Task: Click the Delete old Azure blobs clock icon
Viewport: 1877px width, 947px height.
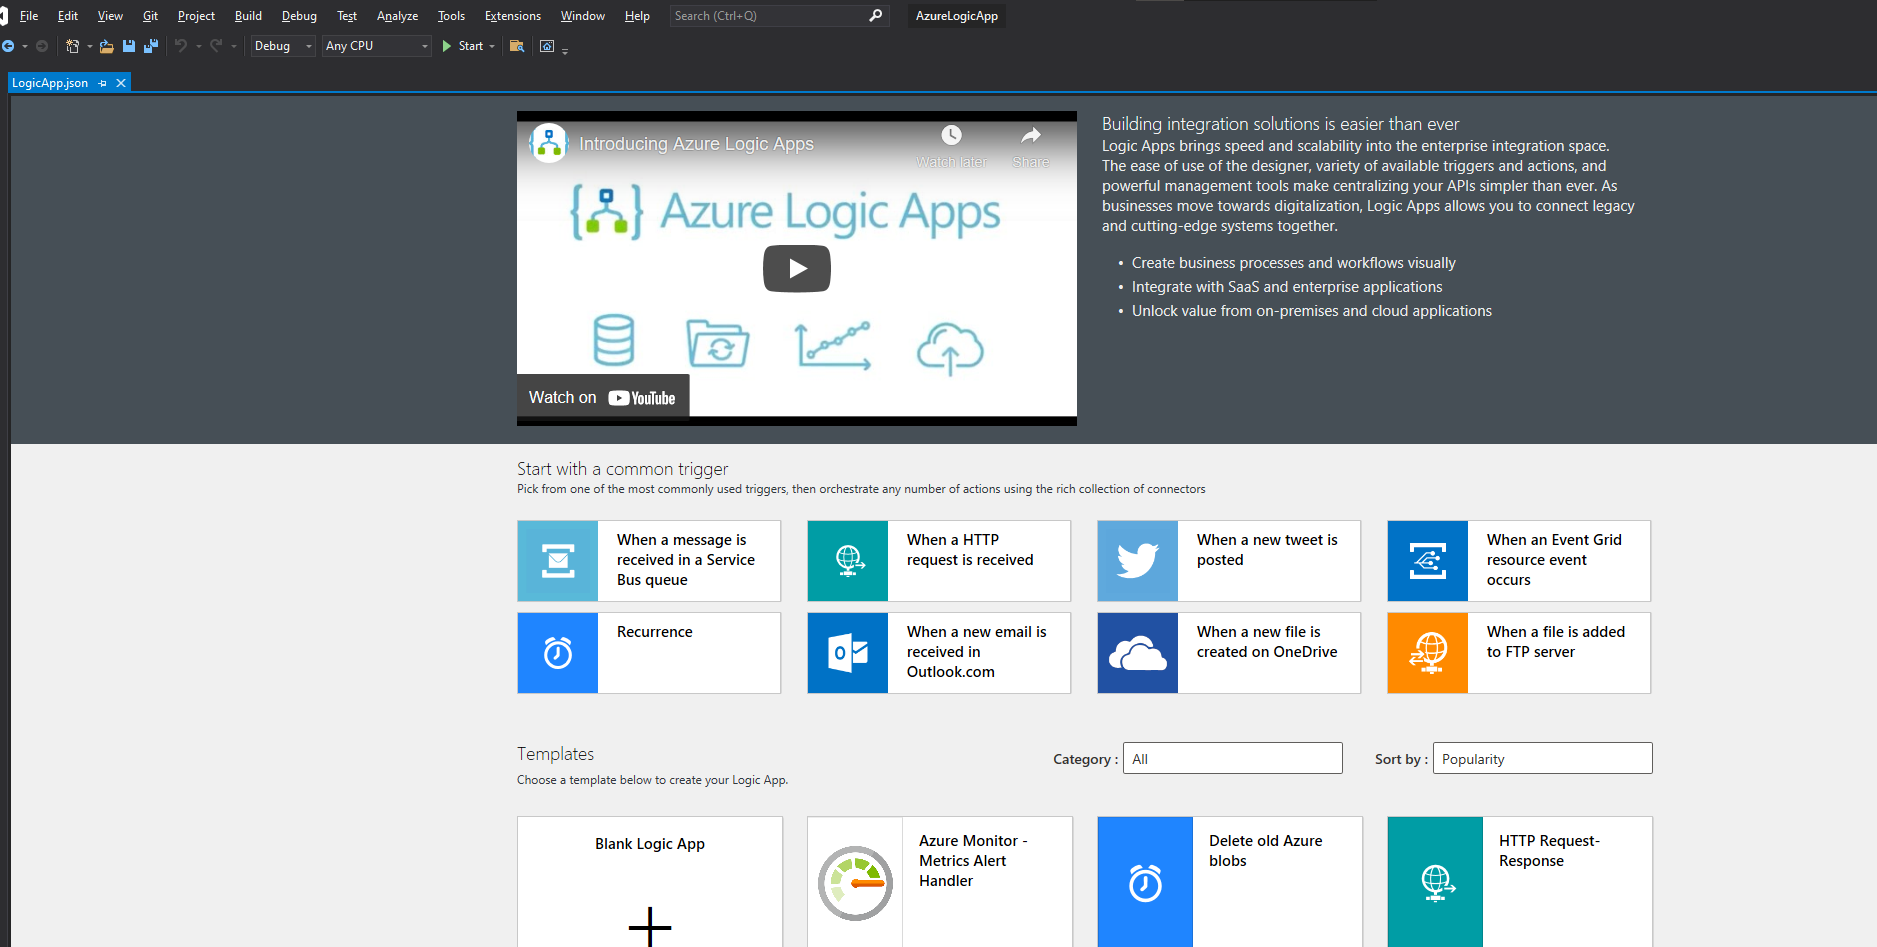Action: point(1145,882)
